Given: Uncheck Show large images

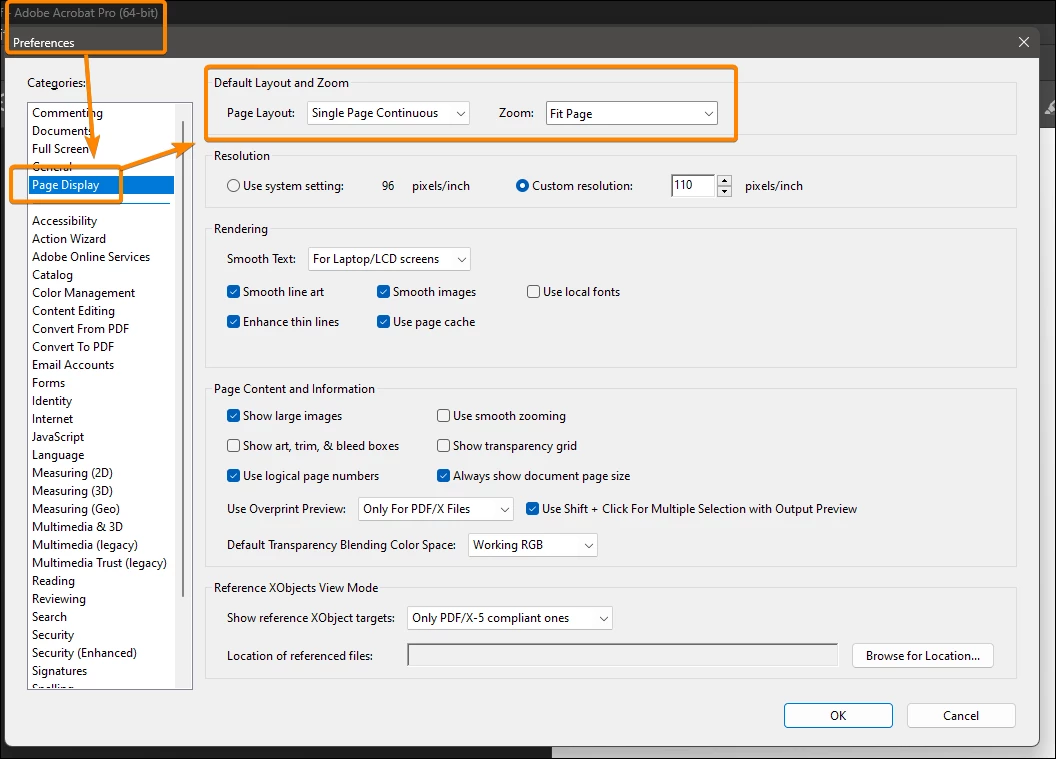Looking at the screenshot, I should 233,416.
